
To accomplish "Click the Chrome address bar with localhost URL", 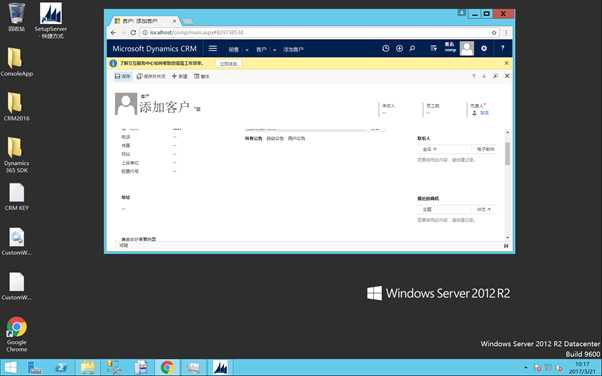I will point(315,33).
